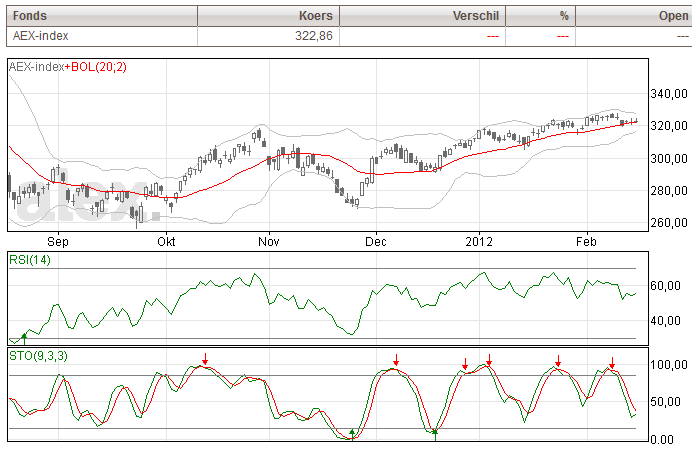Click the 322,86 price value

point(314,36)
